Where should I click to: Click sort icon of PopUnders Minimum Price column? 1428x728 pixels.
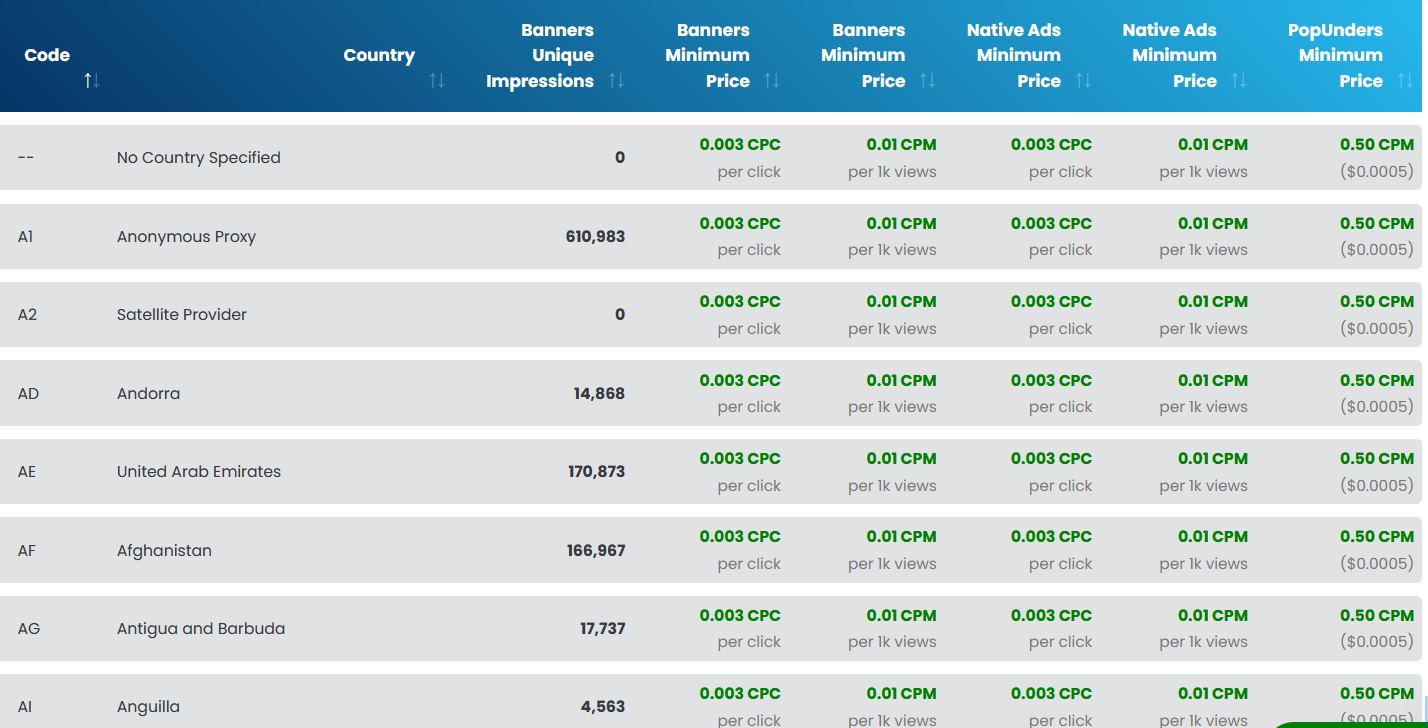tap(1405, 81)
